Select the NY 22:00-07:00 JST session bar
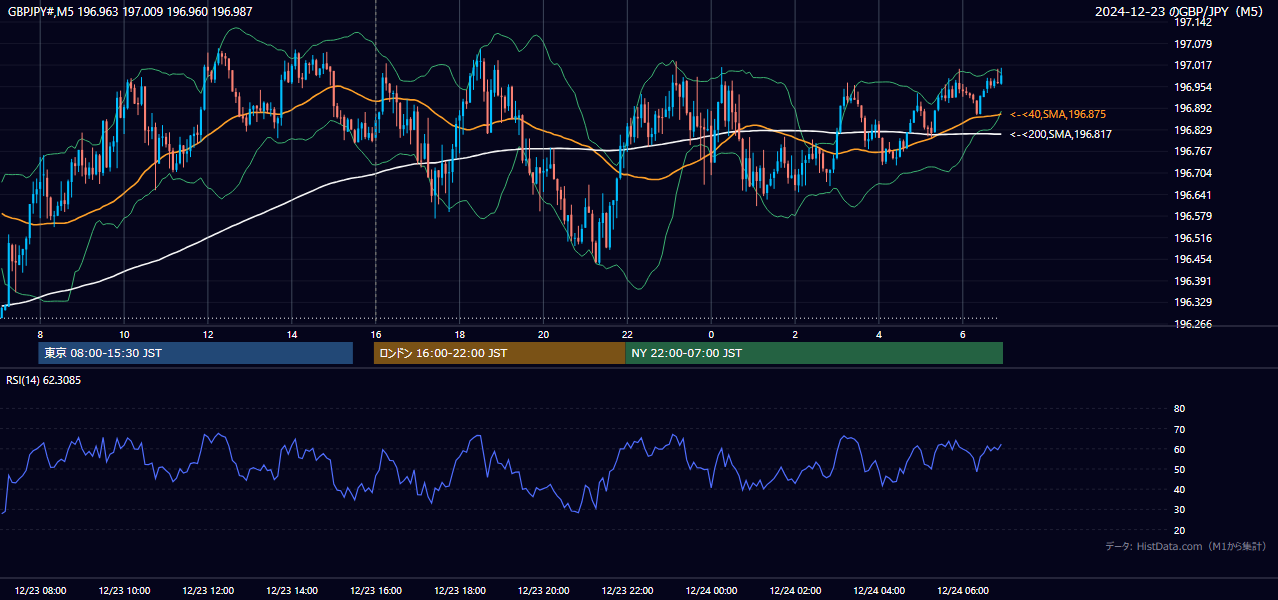The height and width of the screenshot is (600, 1278). (814, 353)
